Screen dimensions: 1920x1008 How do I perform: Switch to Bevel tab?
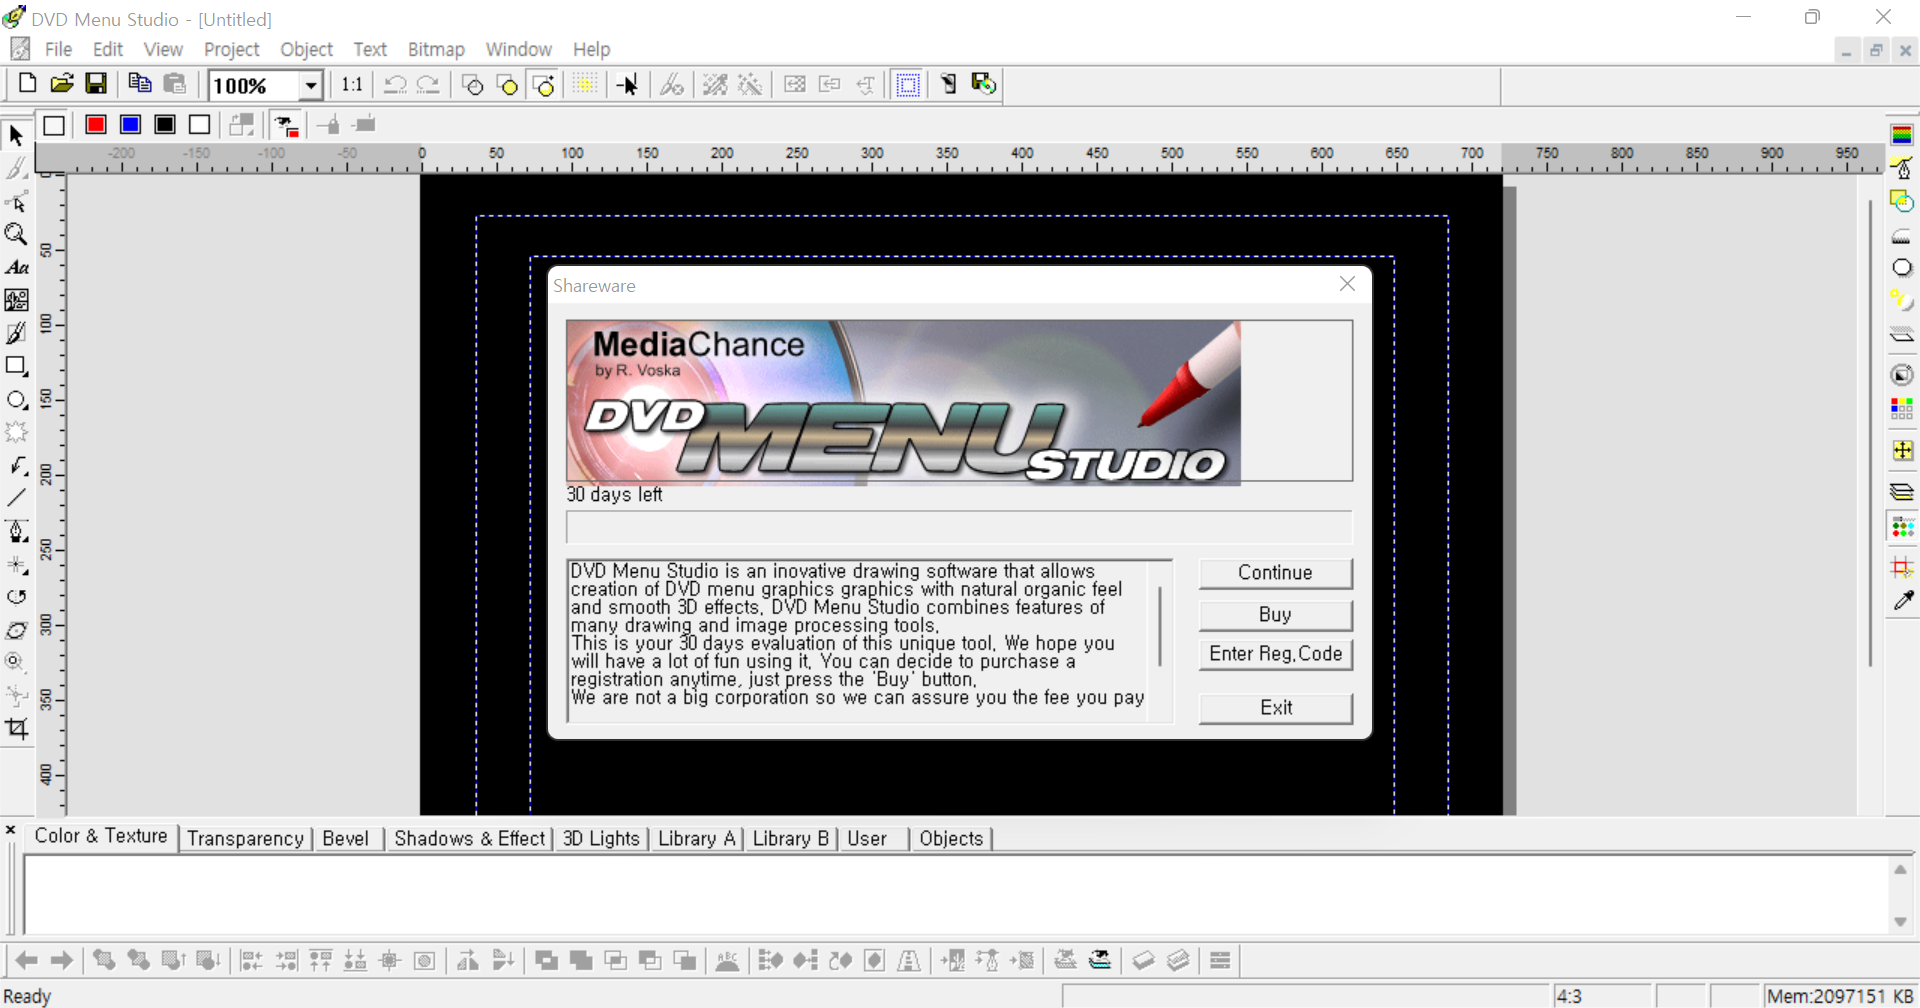pyautogui.click(x=346, y=839)
